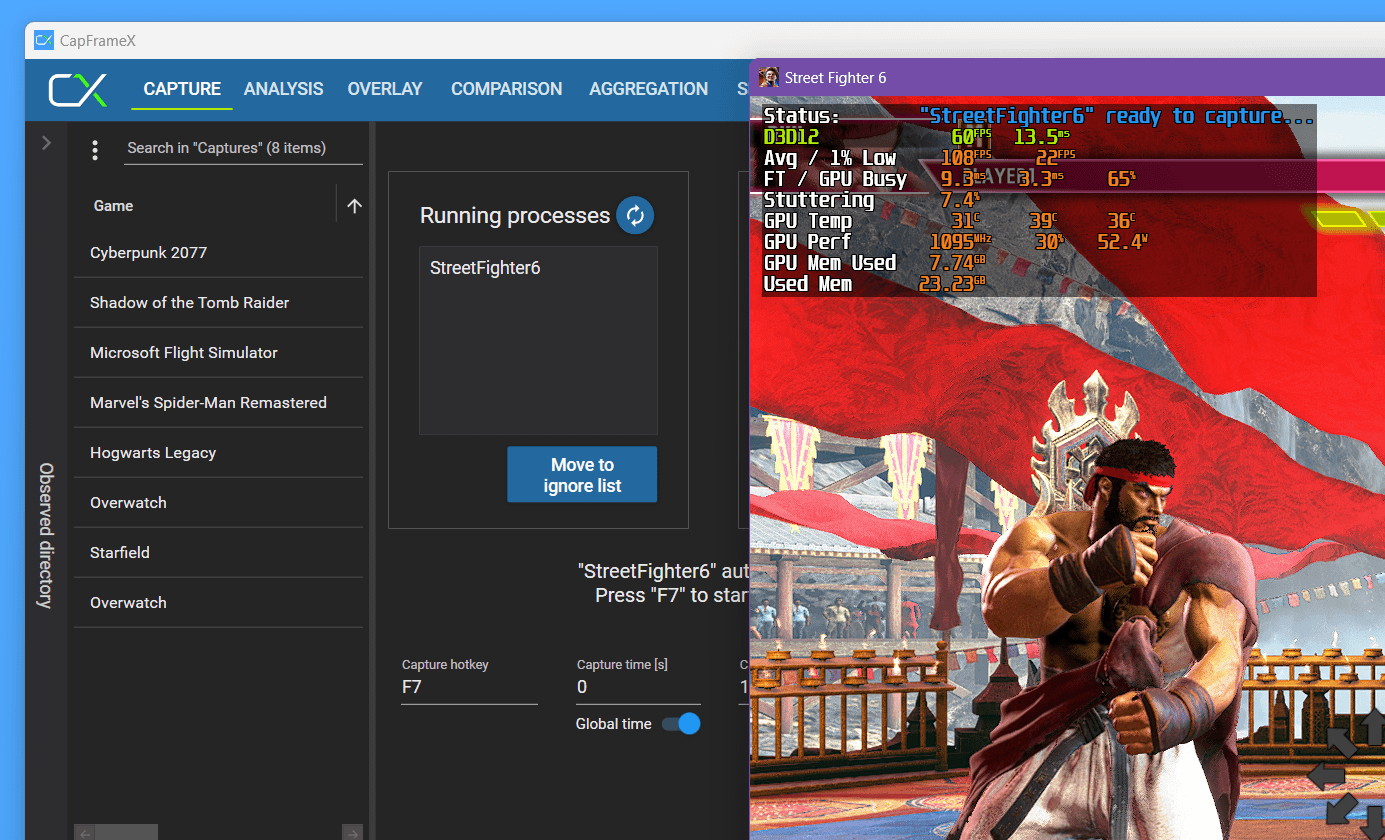Click the Capture time field
This screenshot has width=1385, height=840.
(638, 687)
